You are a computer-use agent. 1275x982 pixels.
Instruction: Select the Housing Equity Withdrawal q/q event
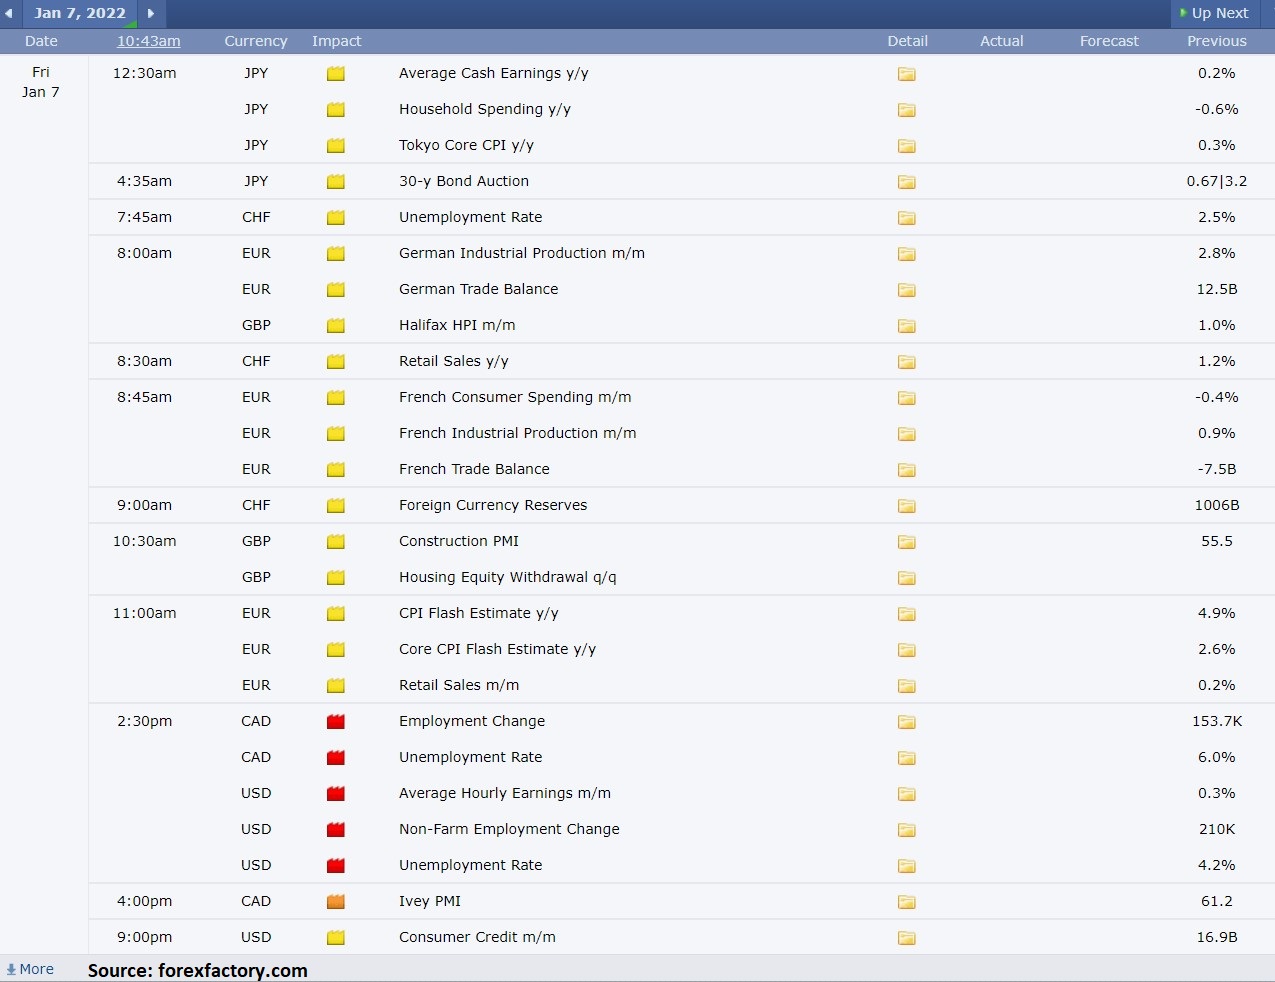[508, 577]
